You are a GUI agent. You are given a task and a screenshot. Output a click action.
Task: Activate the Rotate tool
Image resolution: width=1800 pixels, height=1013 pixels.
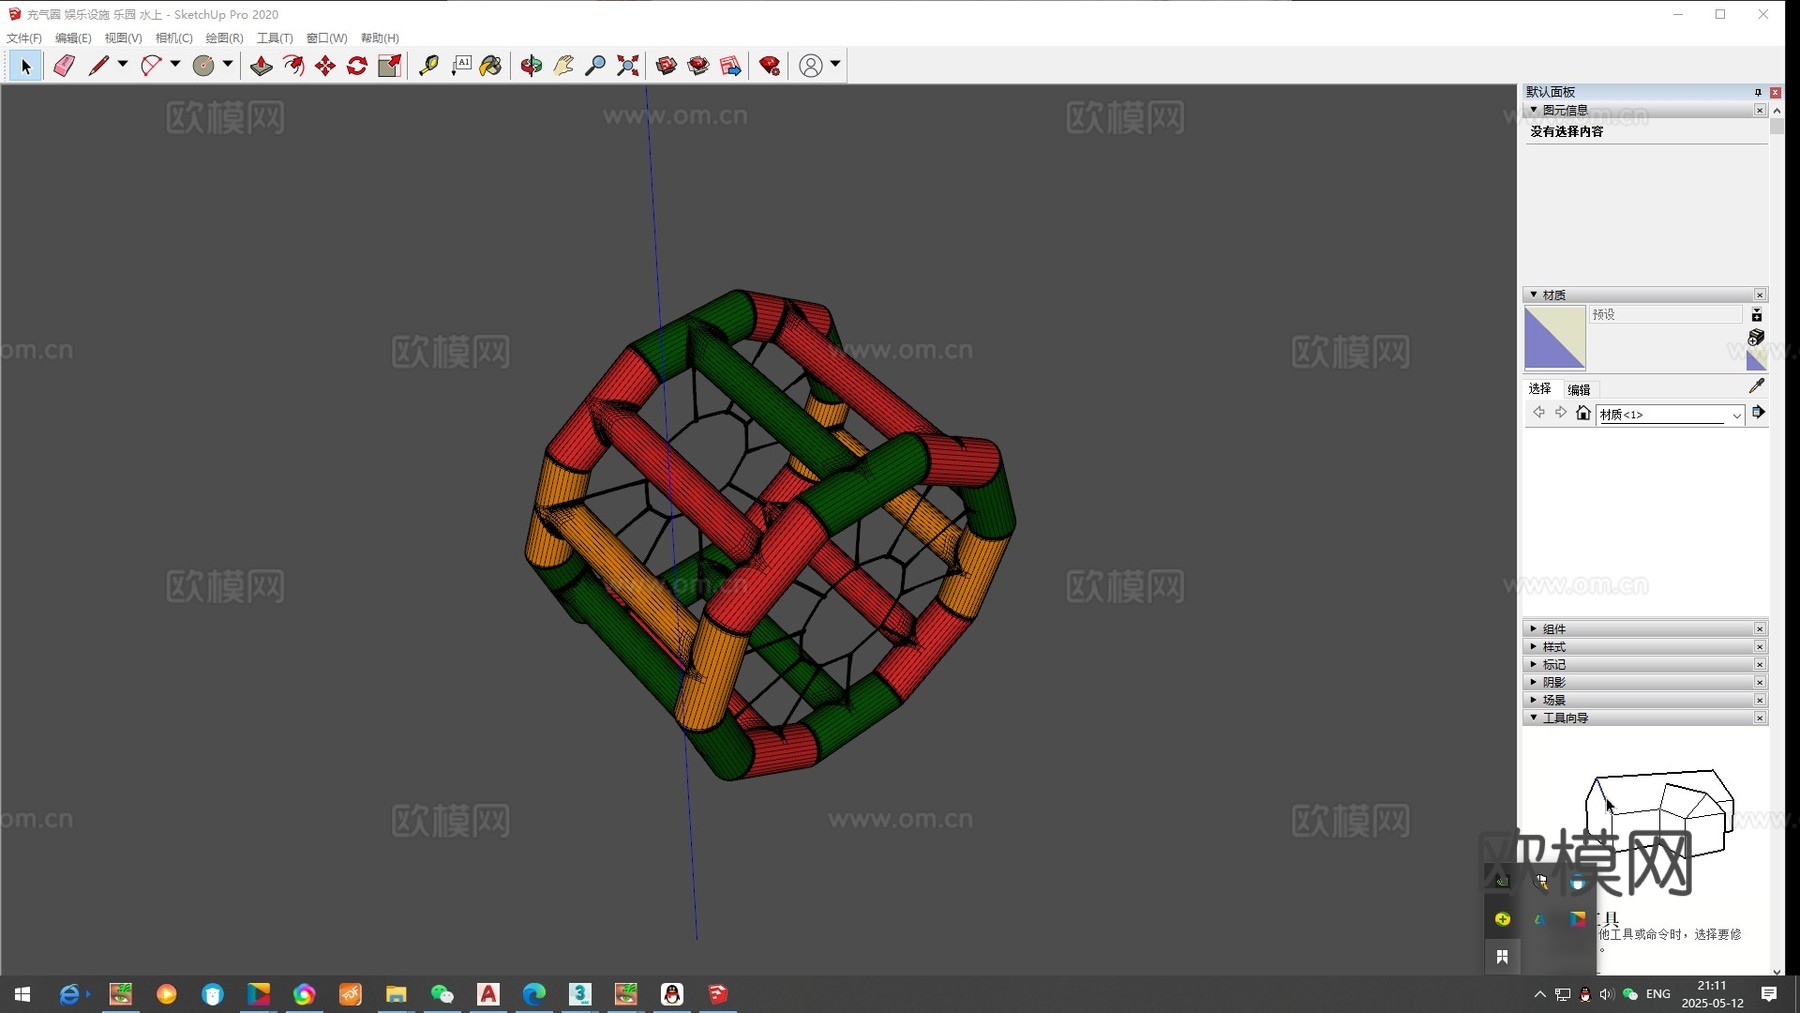(x=357, y=66)
